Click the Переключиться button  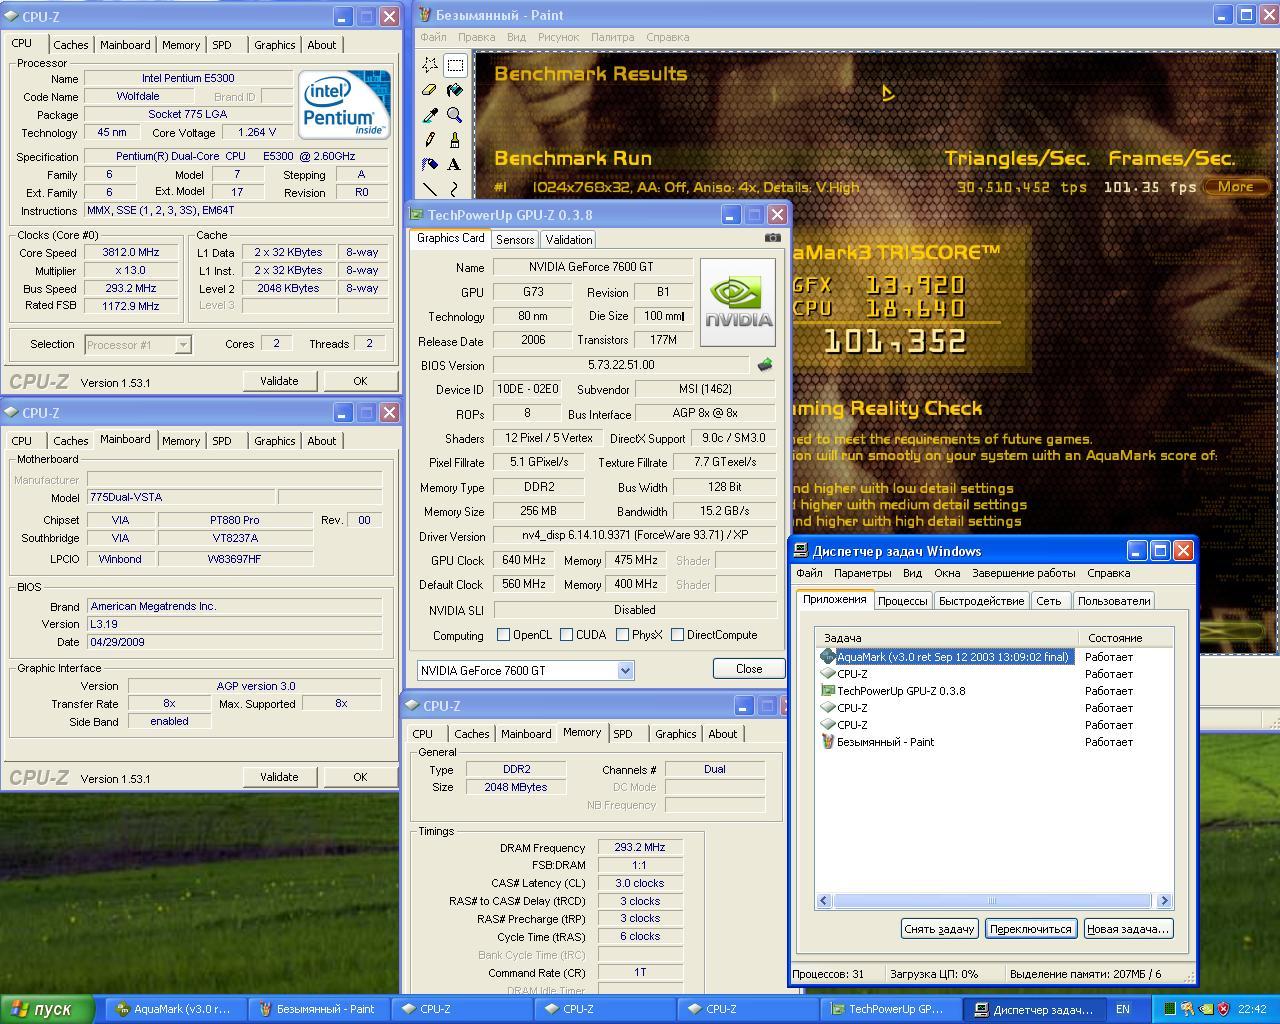click(x=1031, y=929)
